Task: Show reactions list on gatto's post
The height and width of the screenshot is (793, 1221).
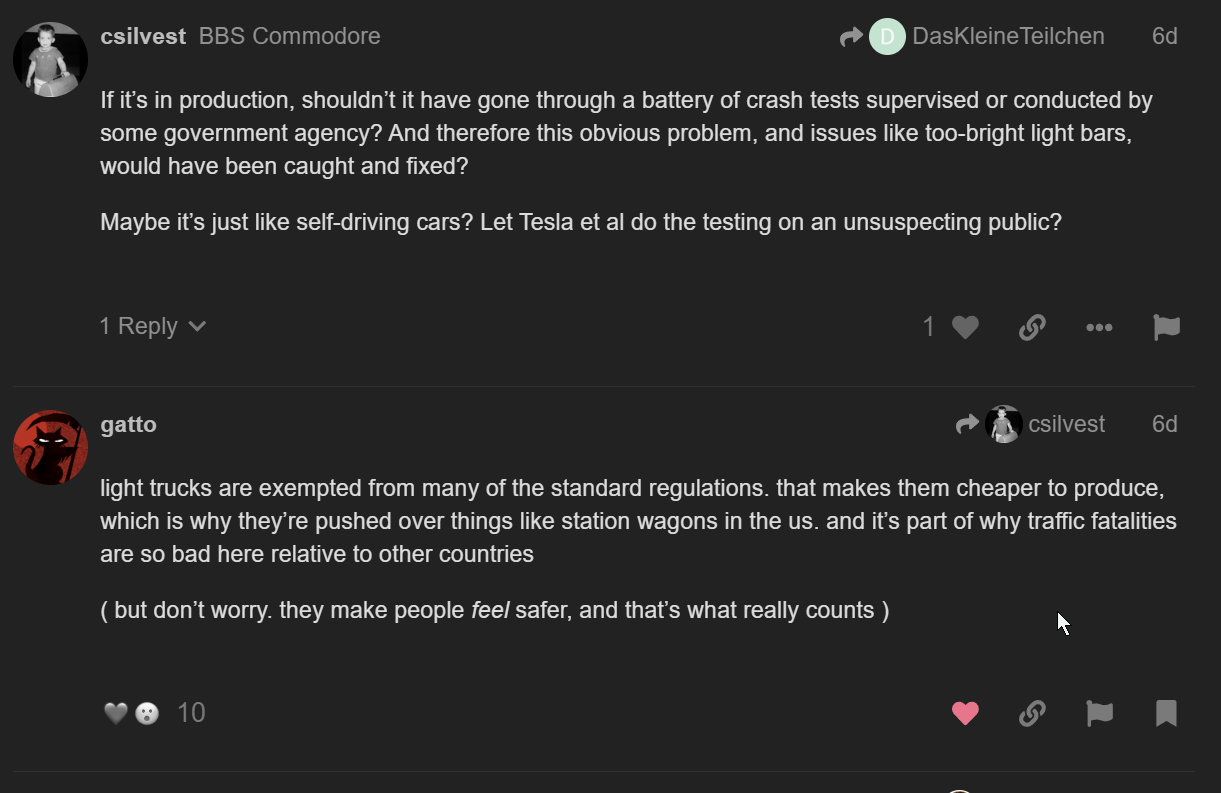Action: click(x=131, y=713)
